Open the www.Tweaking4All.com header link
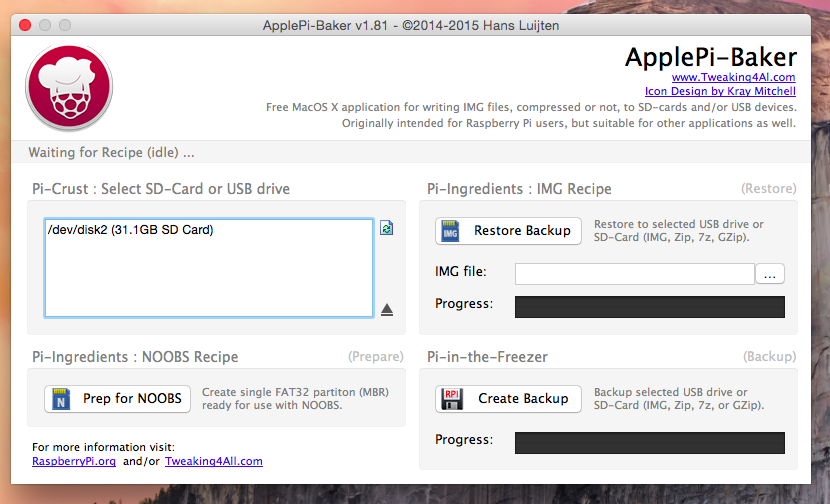The image size is (830, 504). pyautogui.click(x=733, y=77)
